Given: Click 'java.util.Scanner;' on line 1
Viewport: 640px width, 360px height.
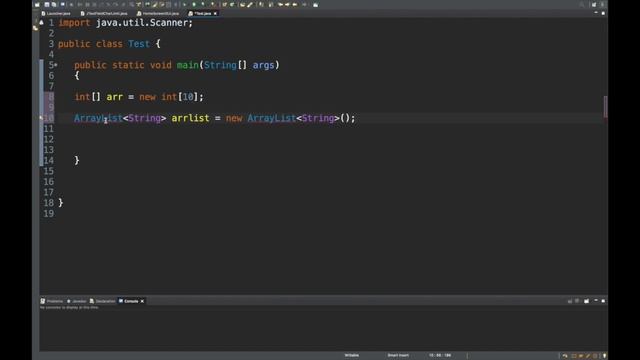Looking at the screenshot, I should pos(144,23).
